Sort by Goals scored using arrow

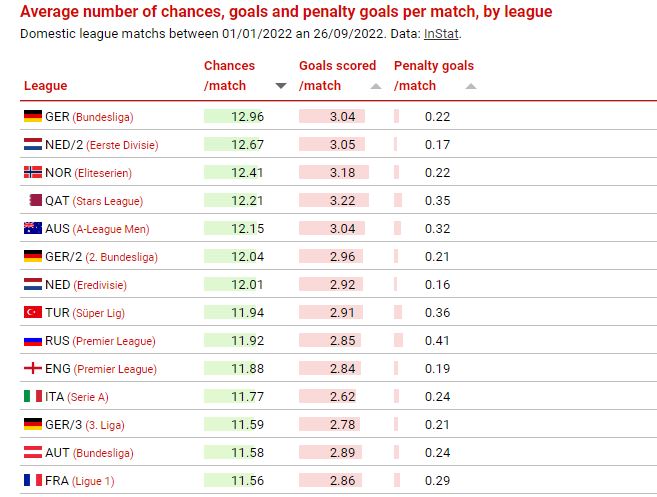point(376,86)
